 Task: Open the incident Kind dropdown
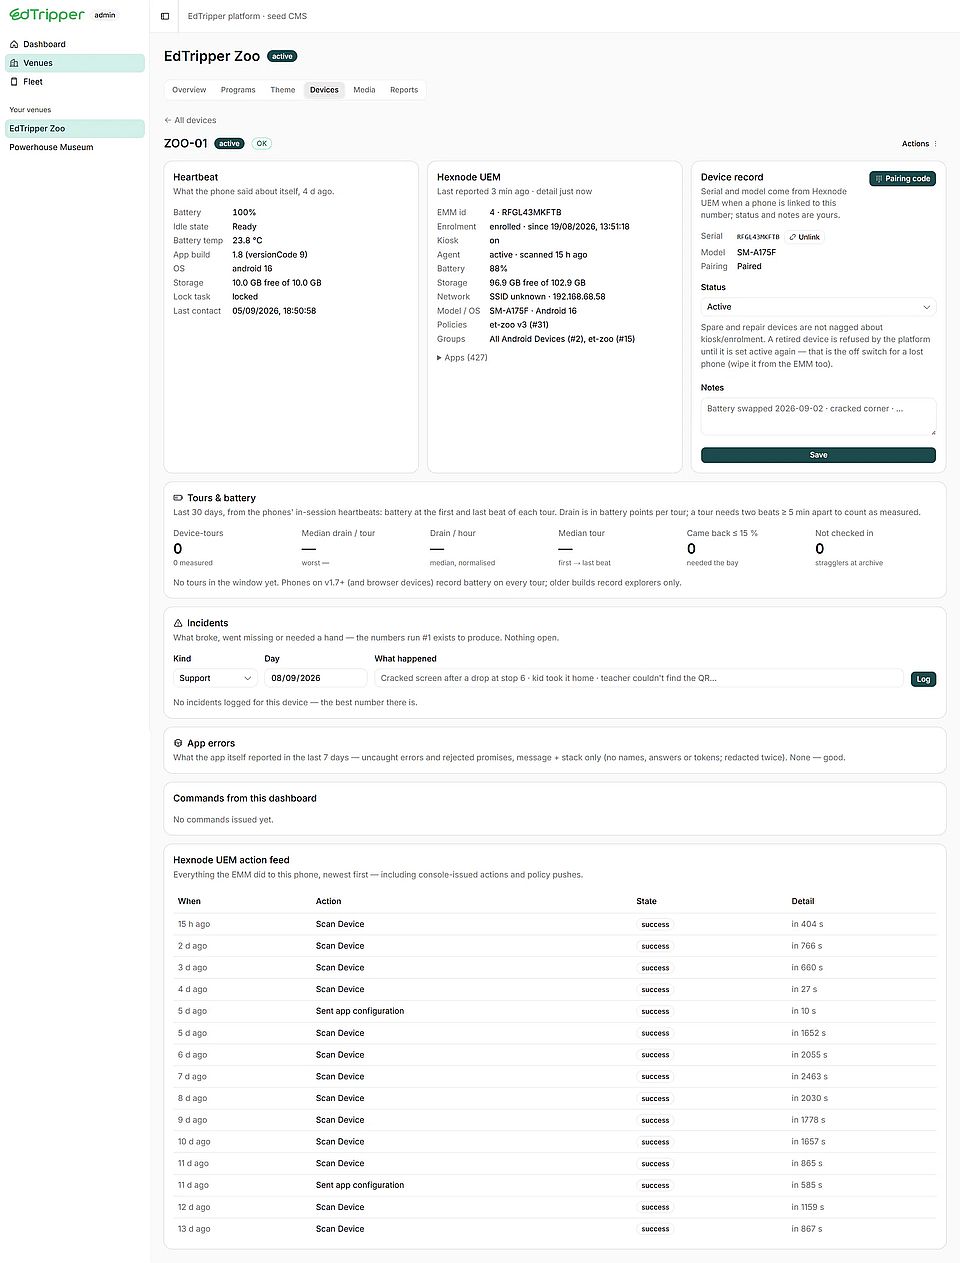tap(215, 678)
